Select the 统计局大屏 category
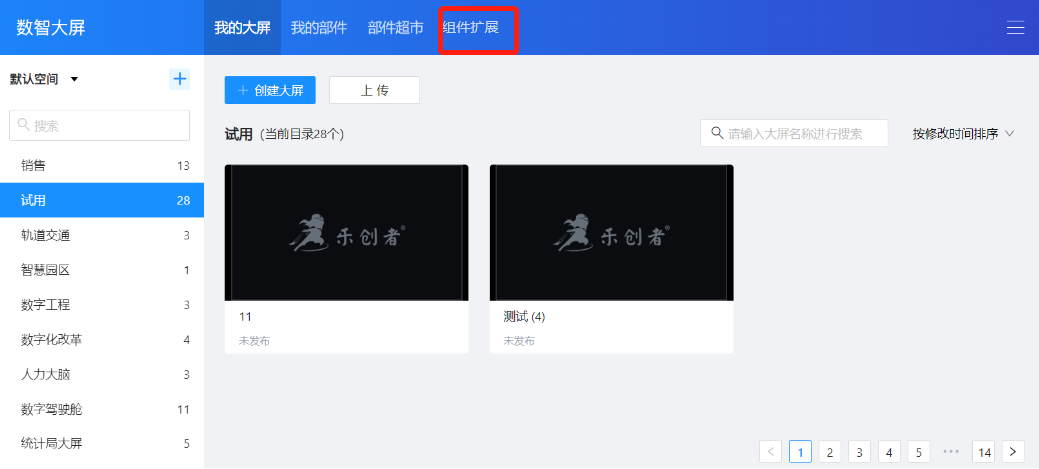This screenshot has height=469, width=1039. 102,444
